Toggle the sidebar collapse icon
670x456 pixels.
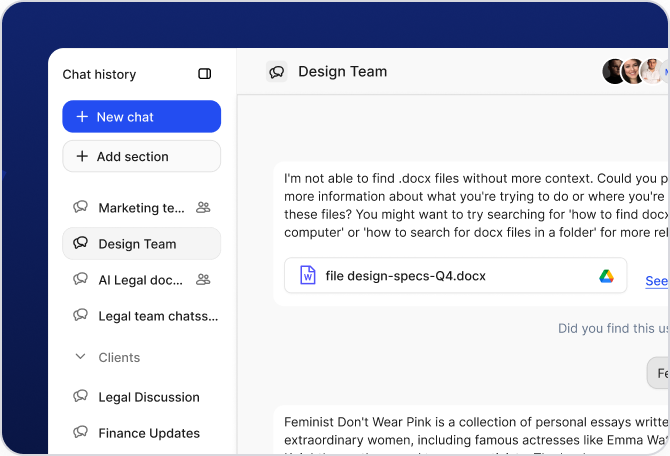click(x=205, y=74)
